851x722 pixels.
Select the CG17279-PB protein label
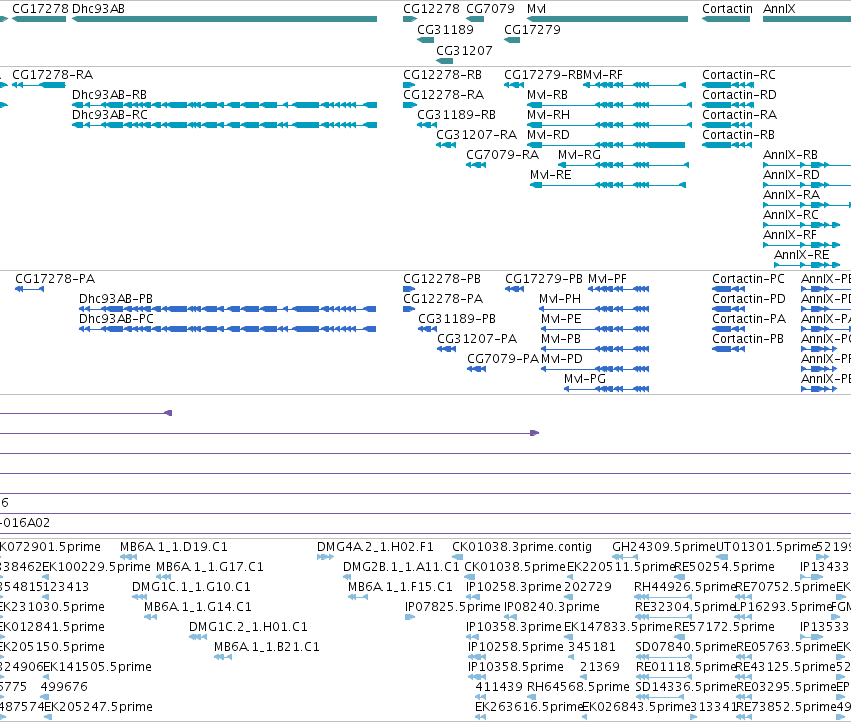coord(544,278)
